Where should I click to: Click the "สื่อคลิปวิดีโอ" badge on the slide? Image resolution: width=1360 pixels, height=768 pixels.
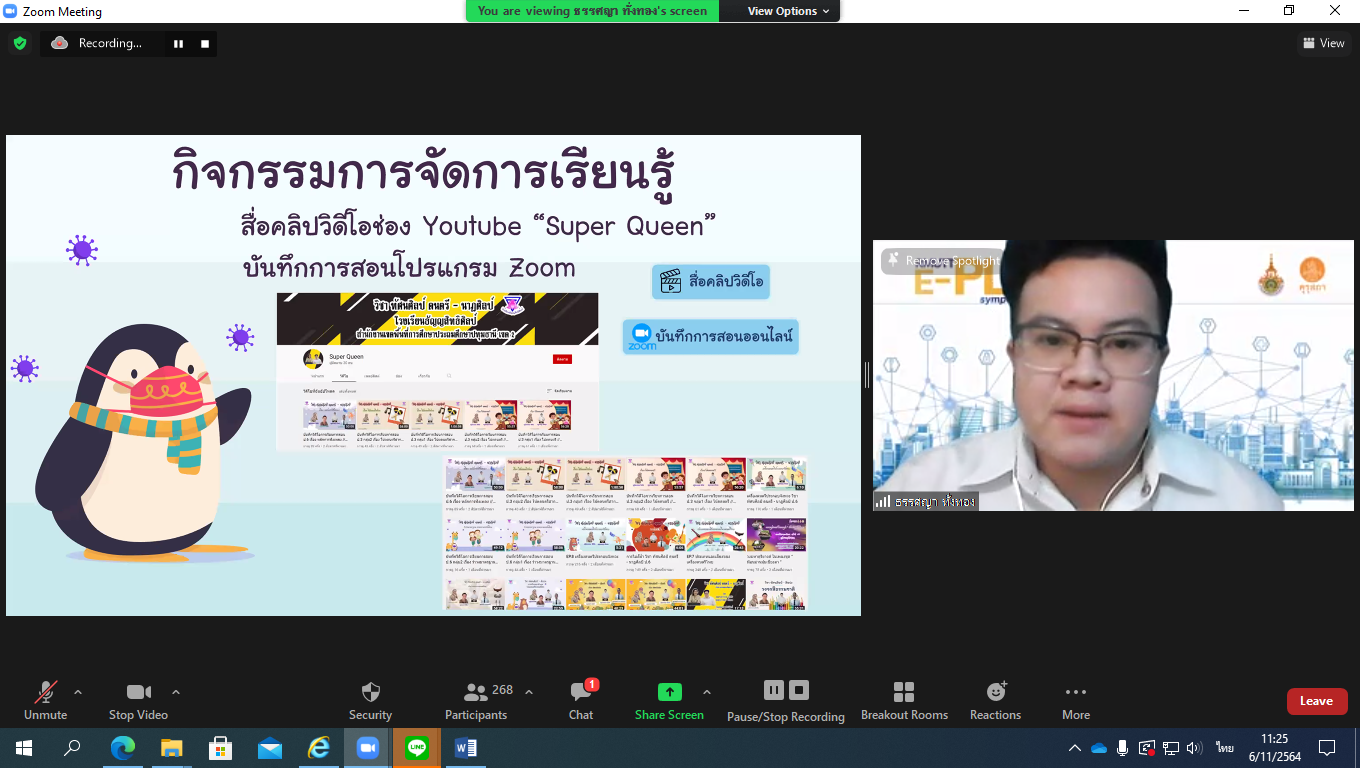tap(711, 282)
